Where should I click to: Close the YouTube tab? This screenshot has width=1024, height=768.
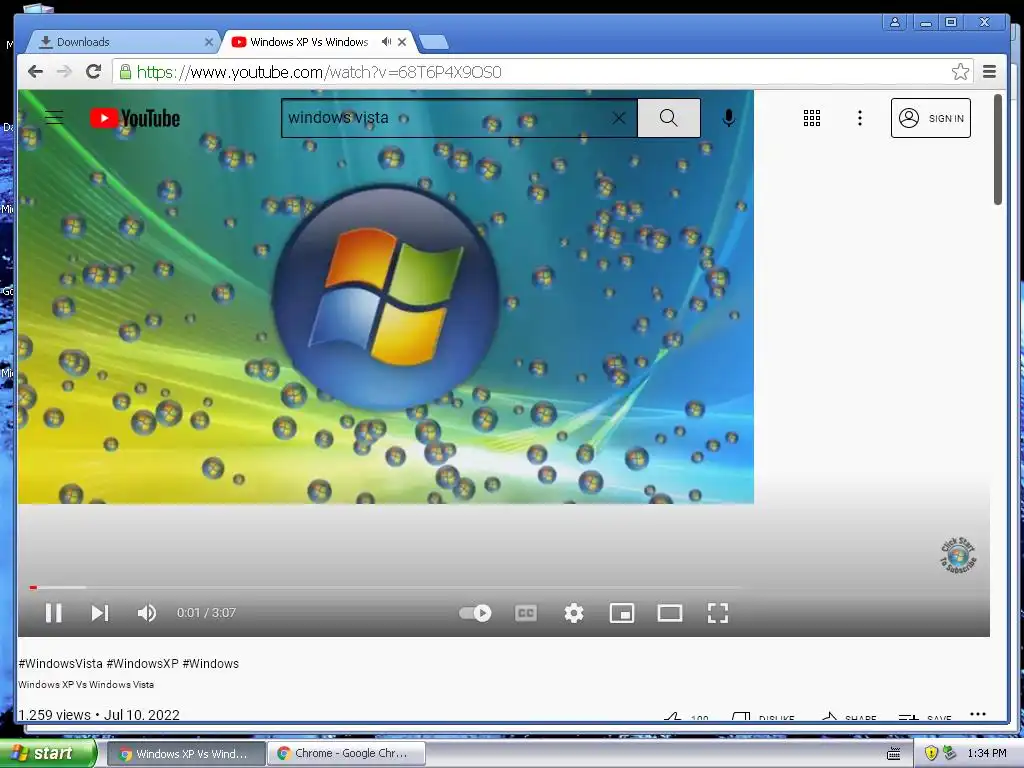402,42
